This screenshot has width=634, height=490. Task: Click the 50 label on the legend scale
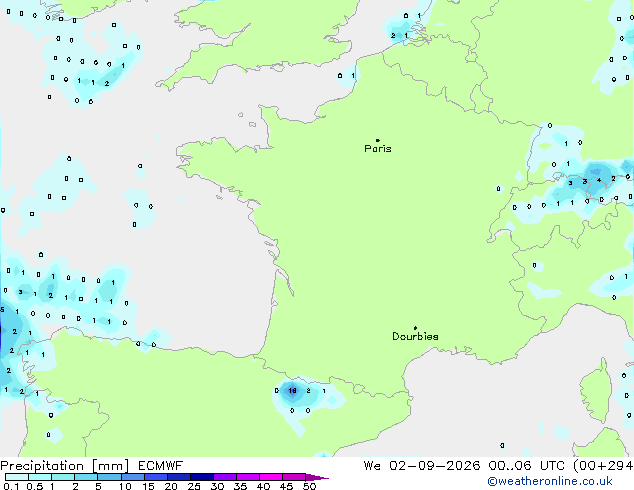click(x=309, y=486)
